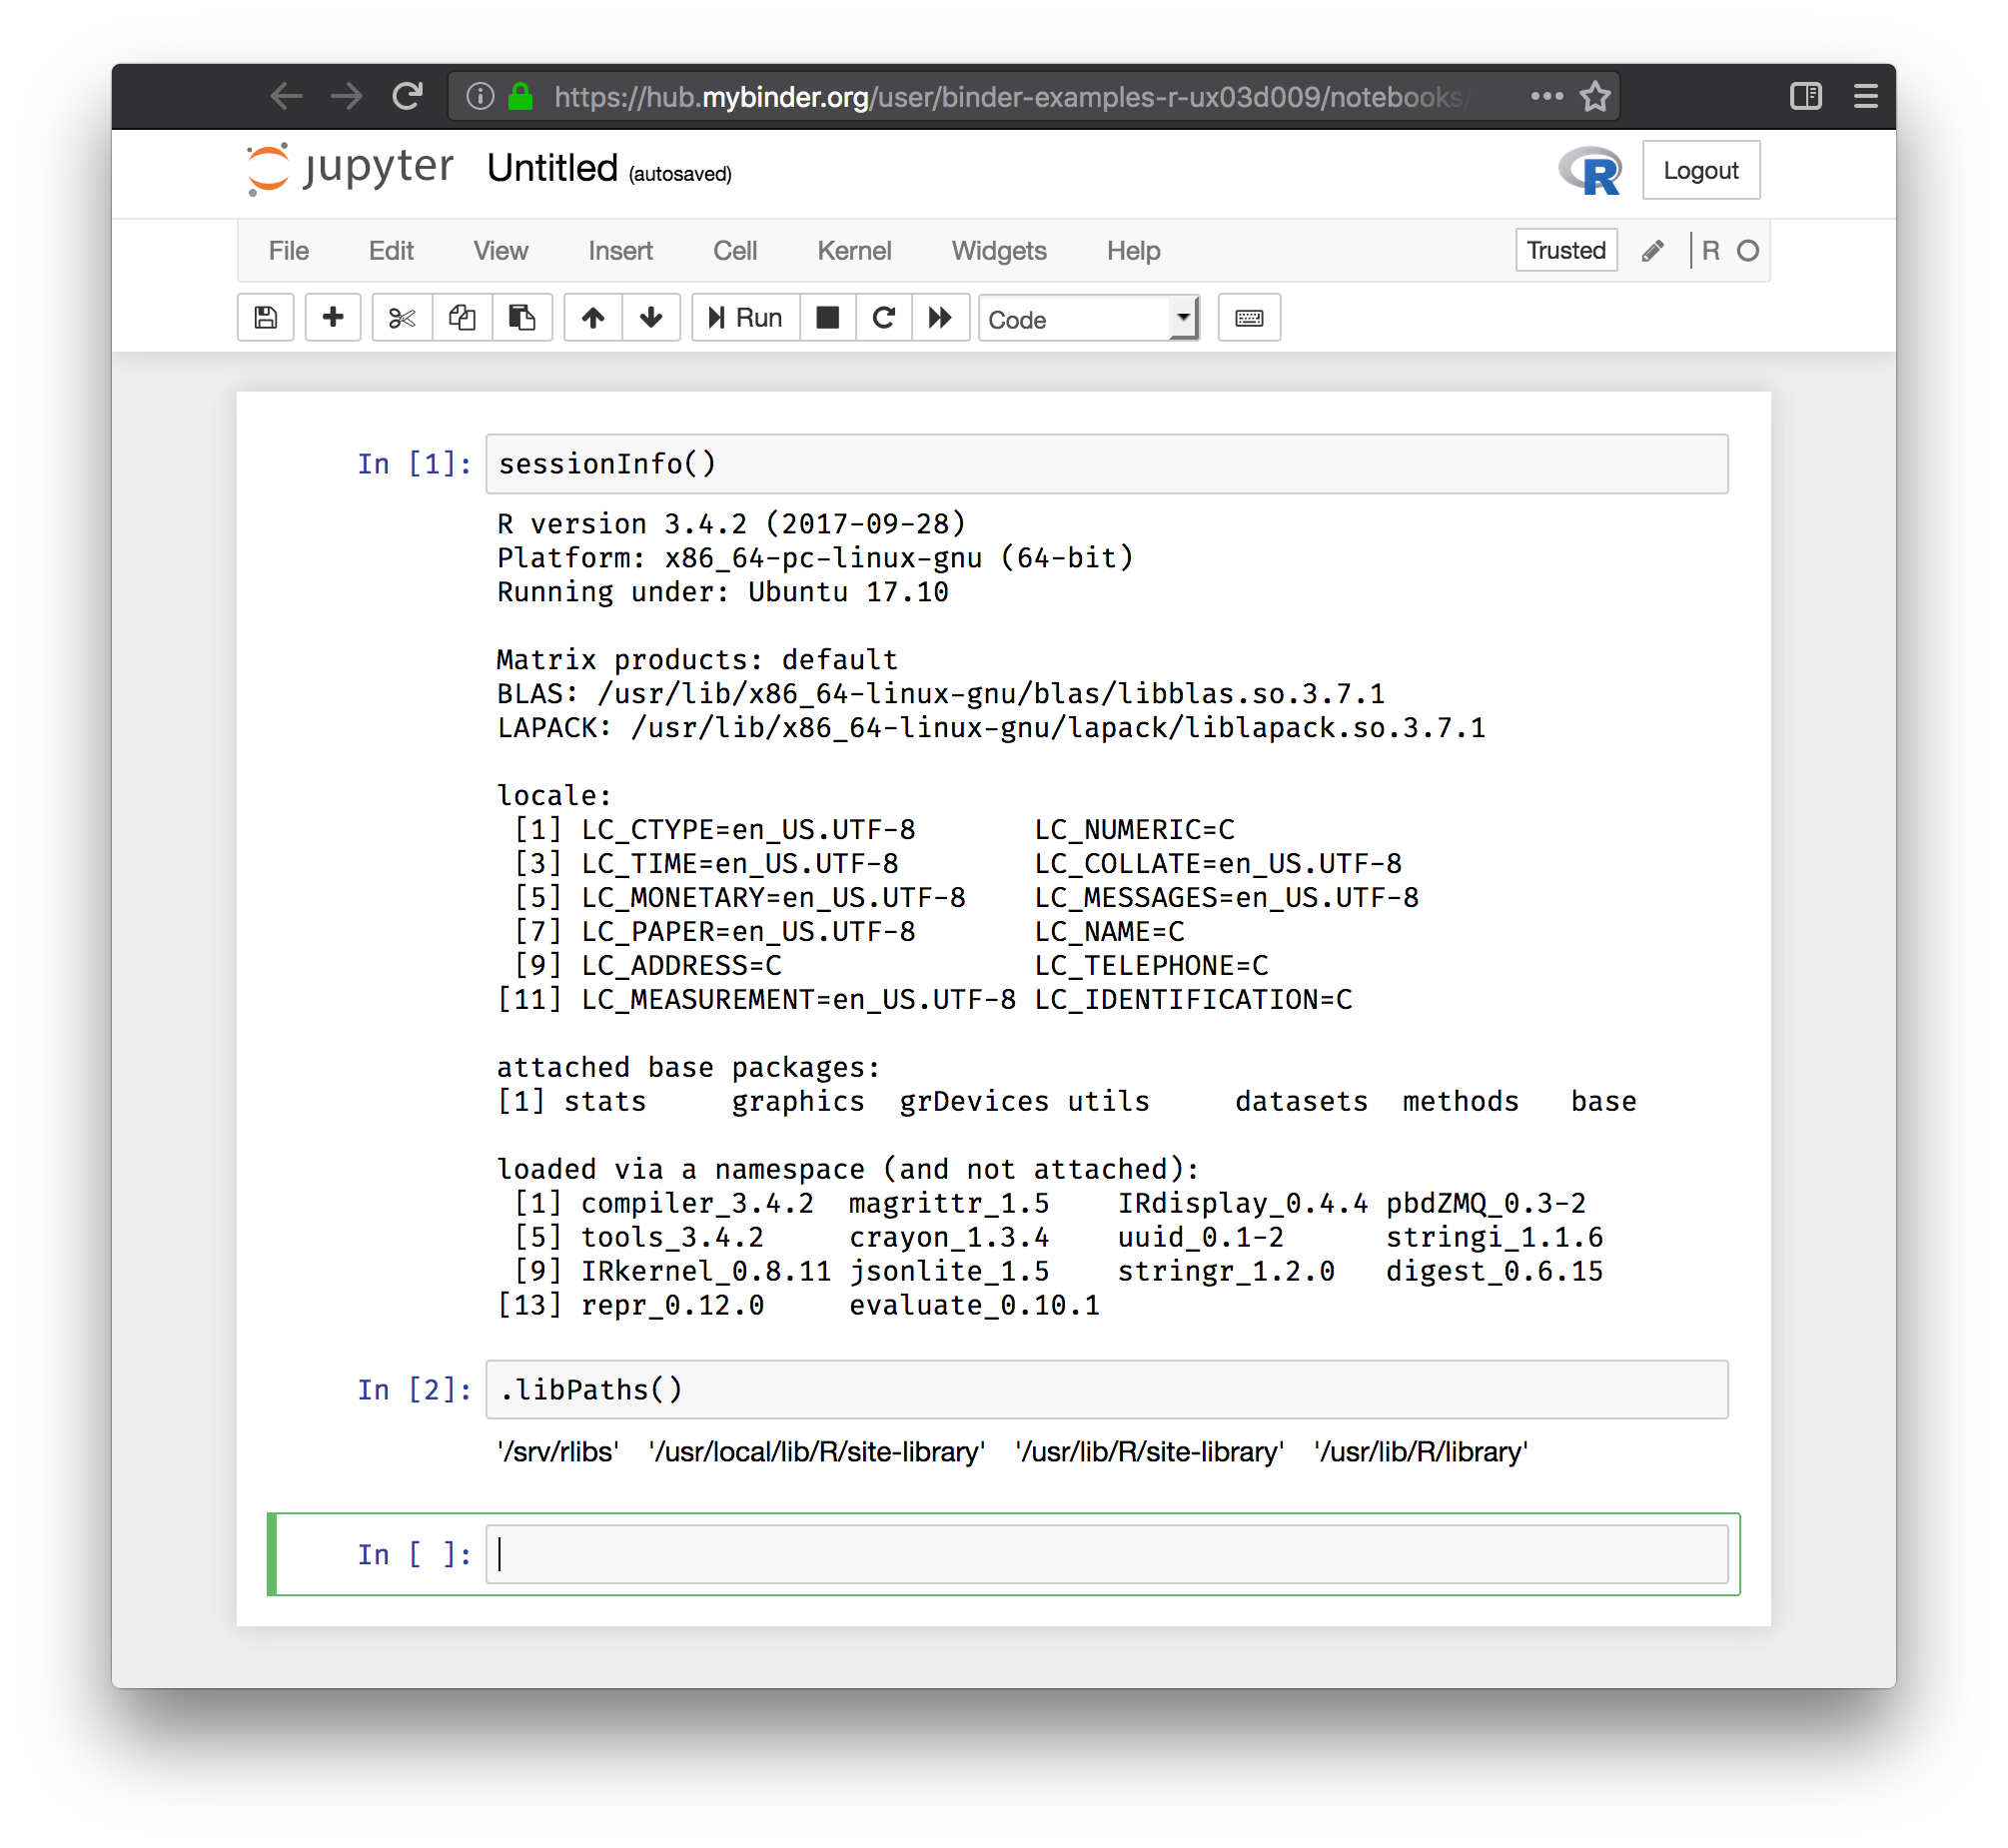Image resolution: width=2008 pixels, height=1848 pixels.
Task: Interrupt the kernel with the stop icon
Action: click(827, 317)
